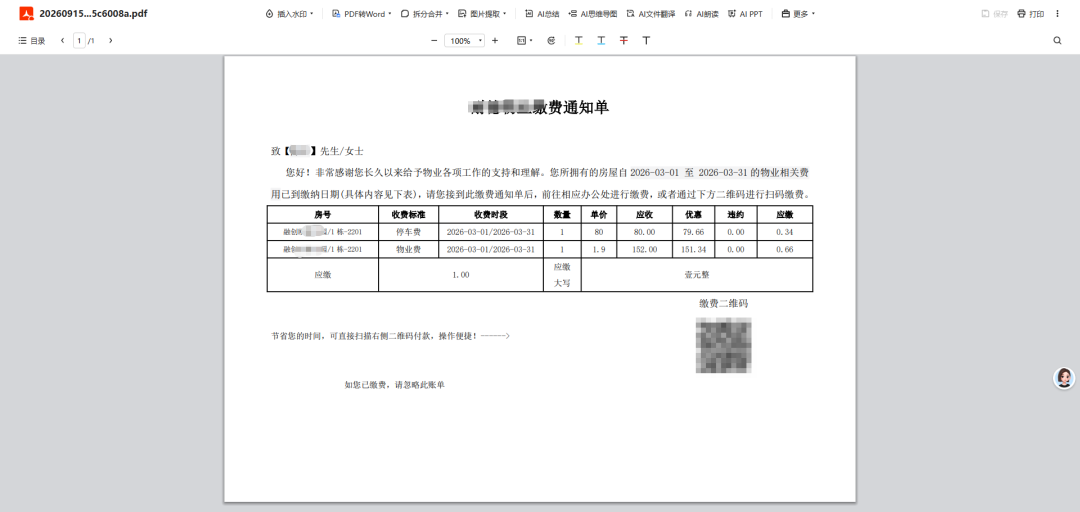This screenshot has height=512, width=1080.
Task: Click the 1.00 total payable cell
Action: point(461,274)
